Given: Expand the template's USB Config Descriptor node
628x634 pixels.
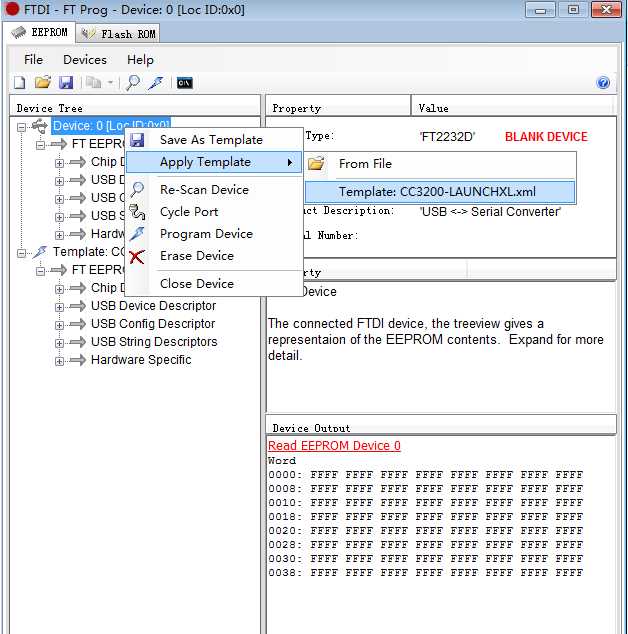Looking at the screenshot, I should 59,325.
